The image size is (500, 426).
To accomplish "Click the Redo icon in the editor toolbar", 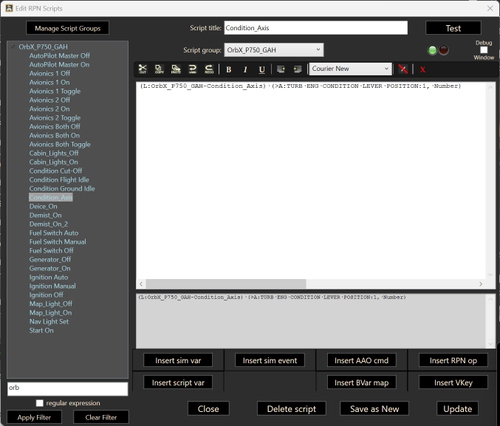I will pos(209,69).
